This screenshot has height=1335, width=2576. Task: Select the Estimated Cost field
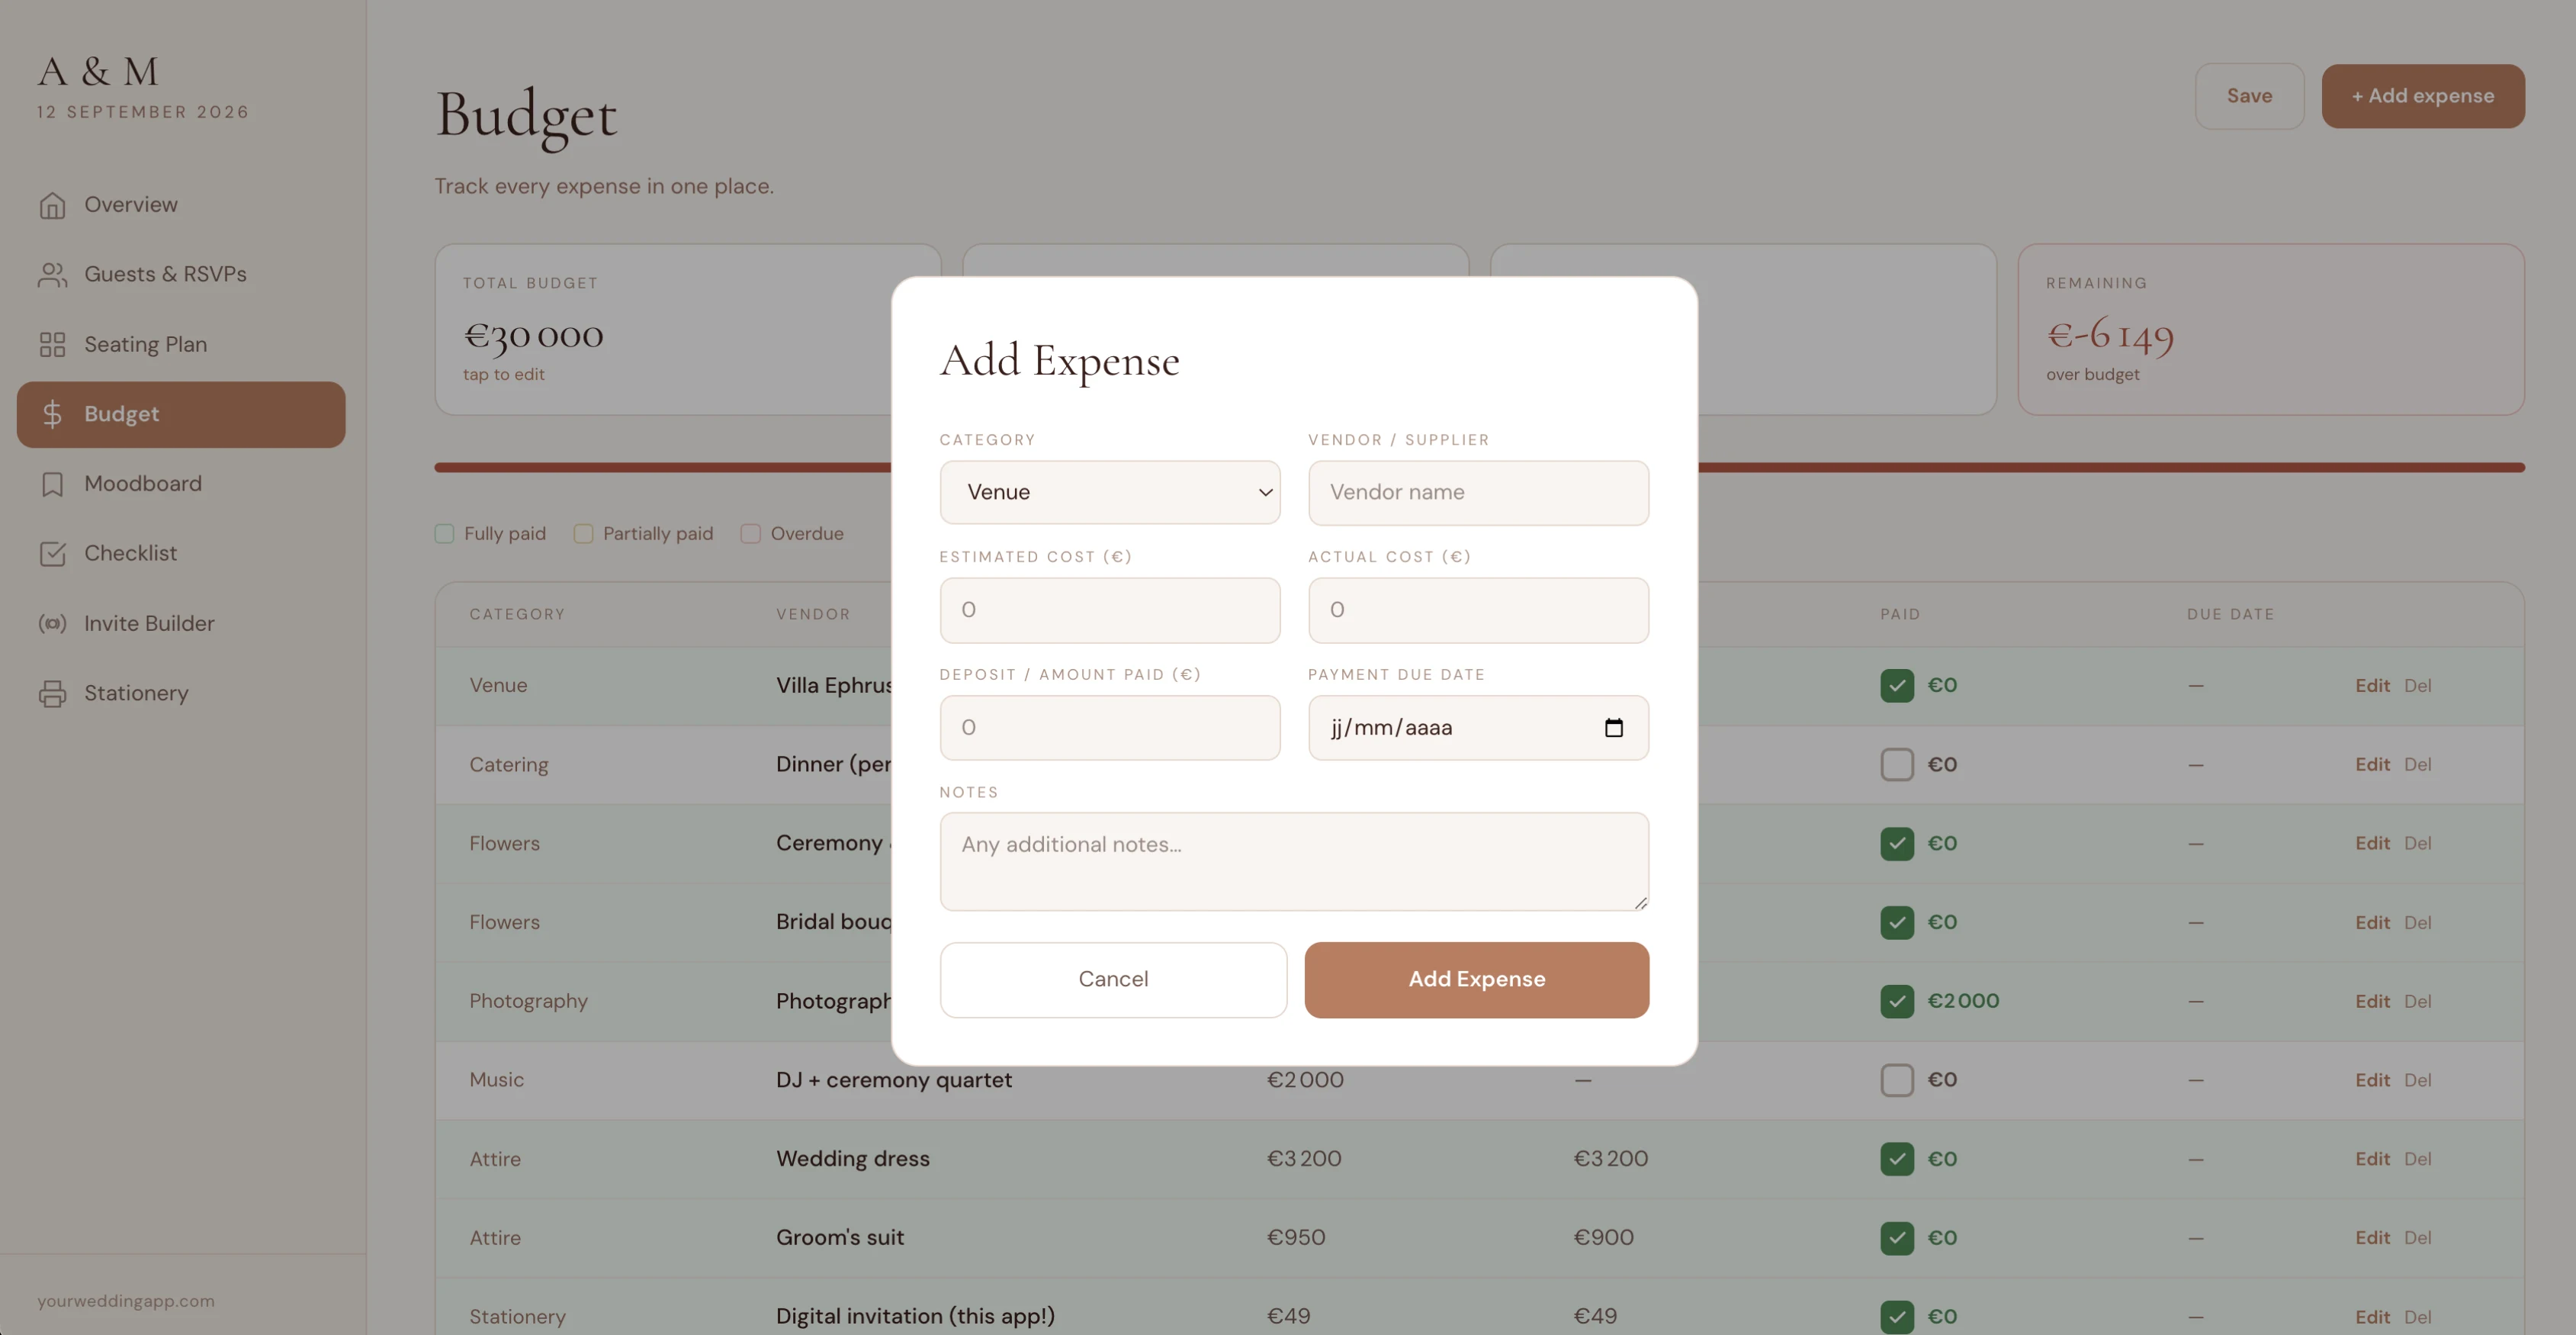[1109, 610]
